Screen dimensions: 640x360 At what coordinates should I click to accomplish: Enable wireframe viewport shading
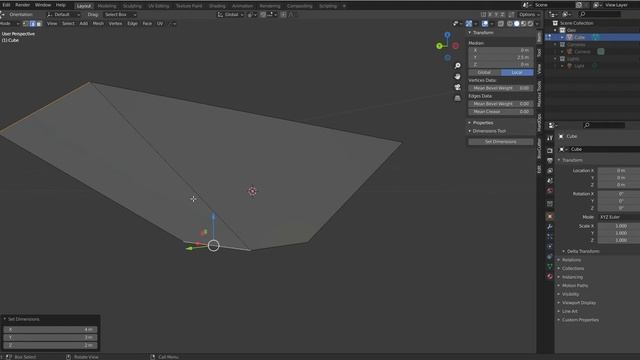510,24
